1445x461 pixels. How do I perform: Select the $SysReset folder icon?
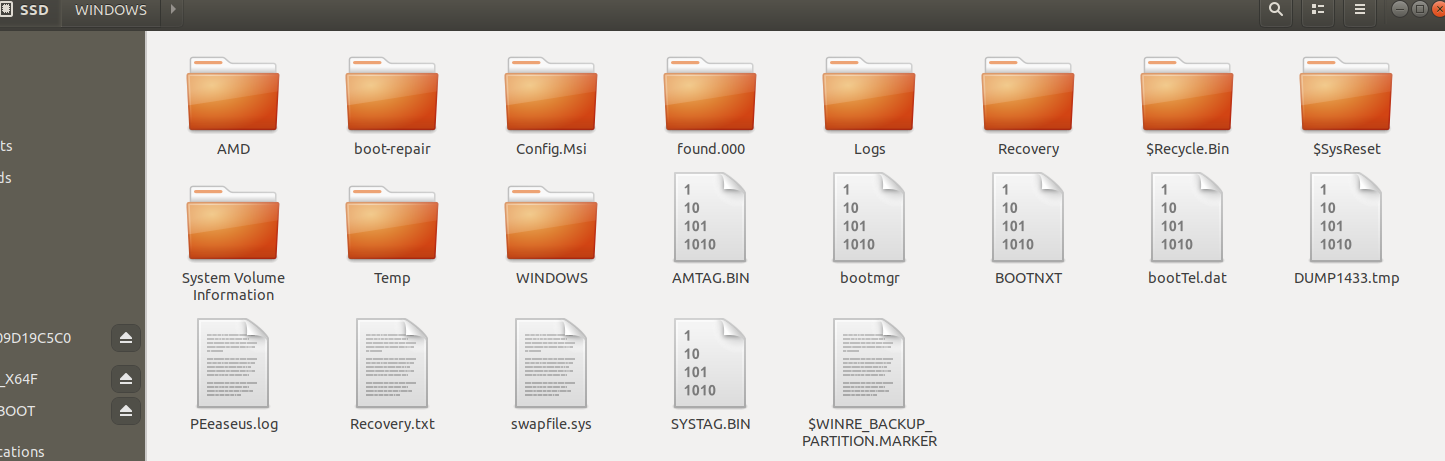point(1346,93)
